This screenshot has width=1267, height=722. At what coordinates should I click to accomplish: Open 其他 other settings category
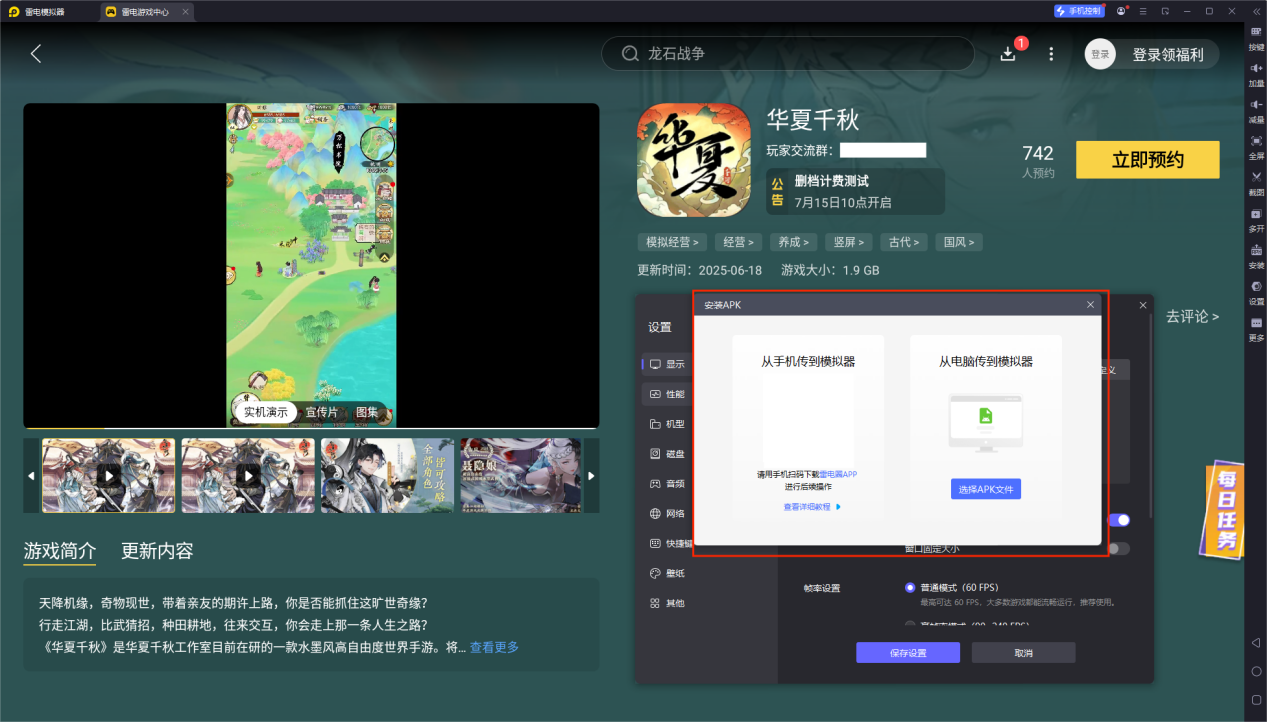(x=666, y=604)
